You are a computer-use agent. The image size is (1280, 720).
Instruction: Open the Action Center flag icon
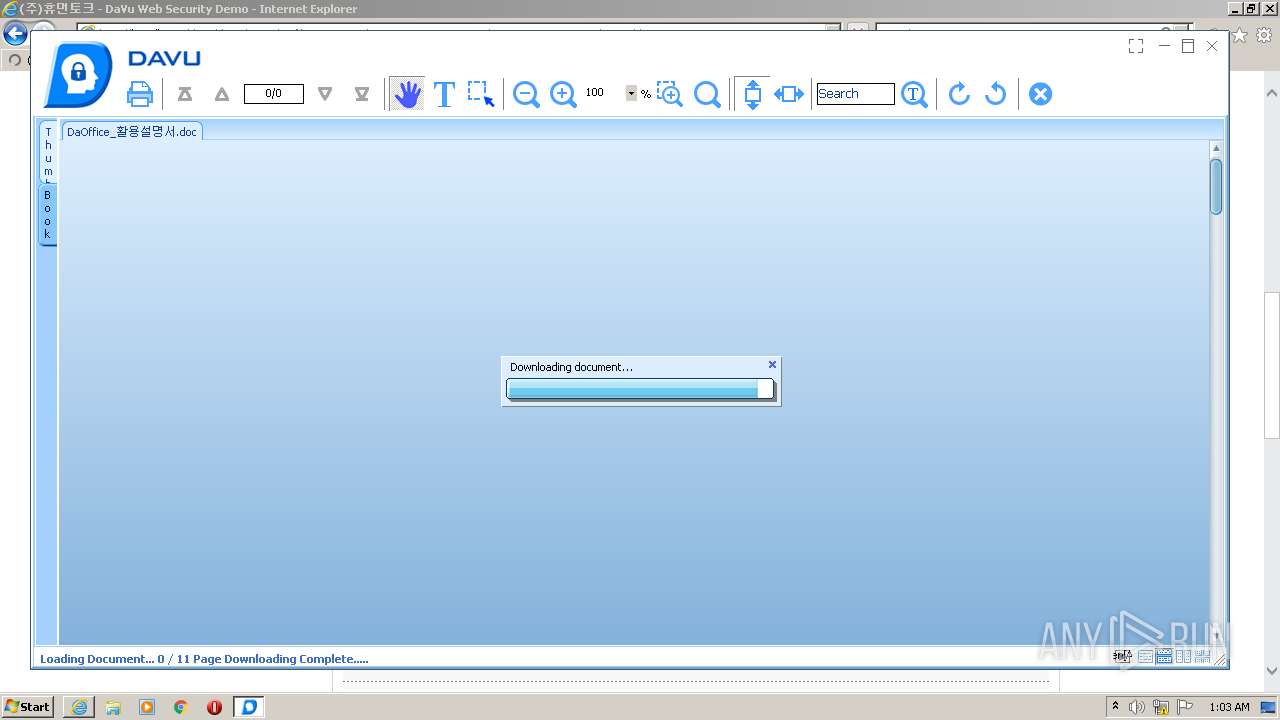(1185, 707)
